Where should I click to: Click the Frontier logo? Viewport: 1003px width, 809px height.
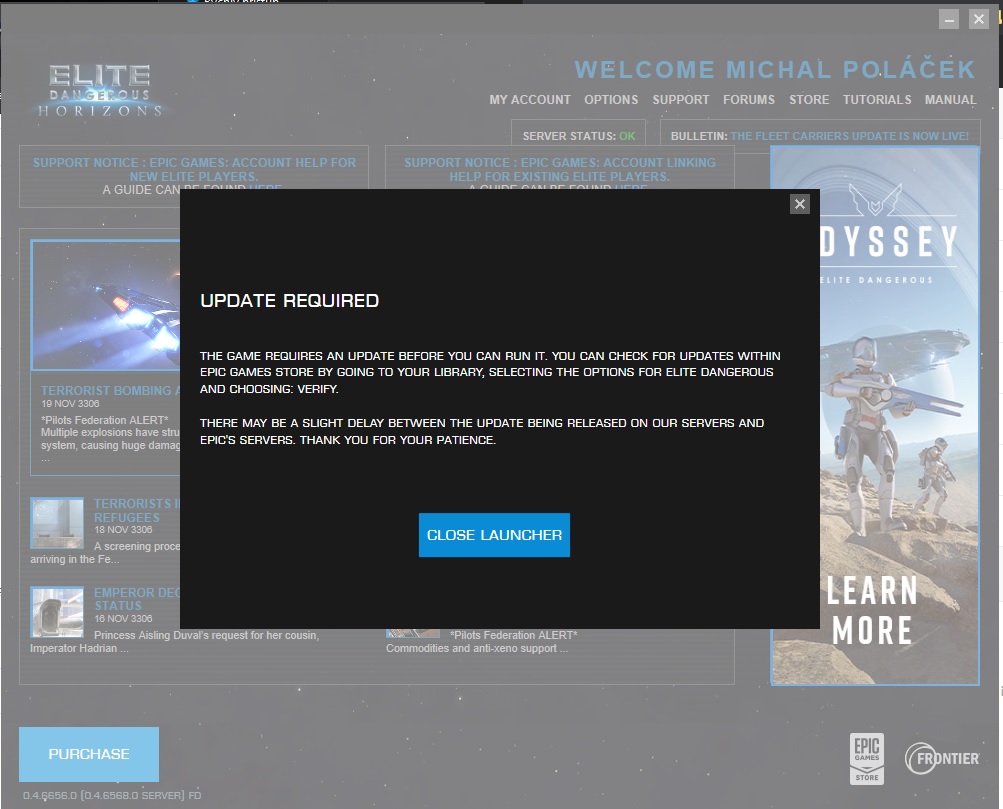pos(942,758)
